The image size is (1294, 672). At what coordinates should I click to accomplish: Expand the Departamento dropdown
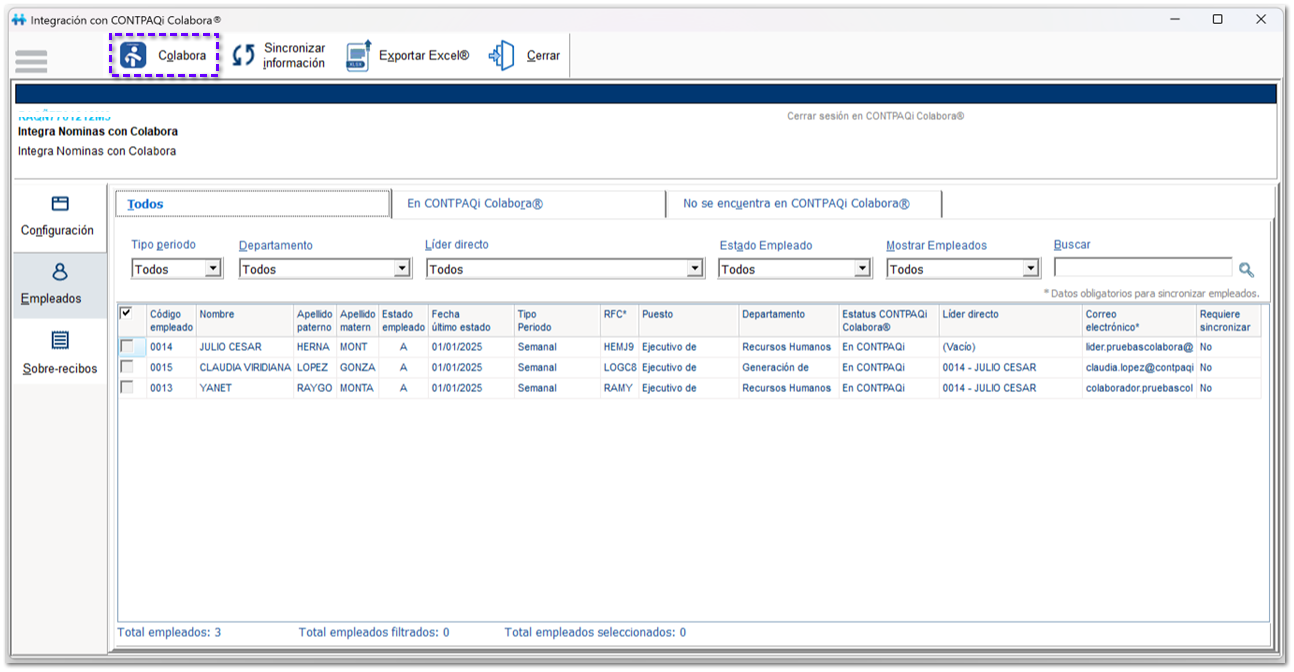[x=402, y=269]
